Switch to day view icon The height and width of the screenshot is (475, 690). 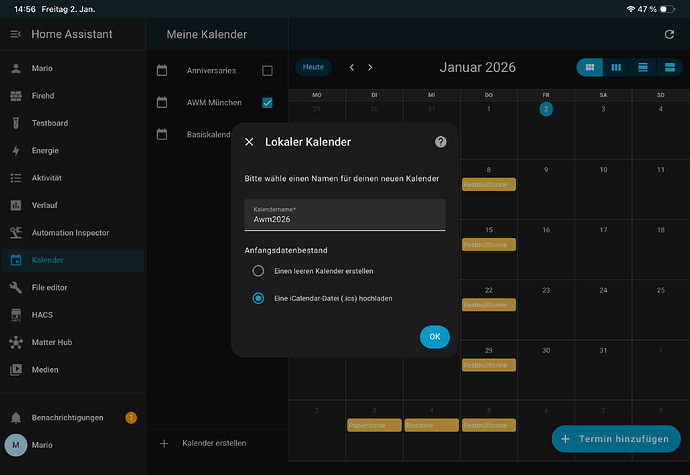(x=643, y=67)
